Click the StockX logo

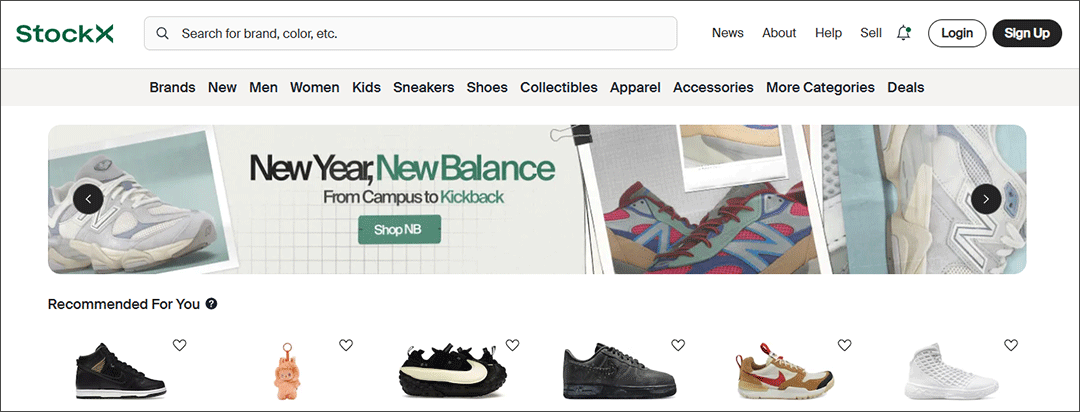tap(65, 33)
